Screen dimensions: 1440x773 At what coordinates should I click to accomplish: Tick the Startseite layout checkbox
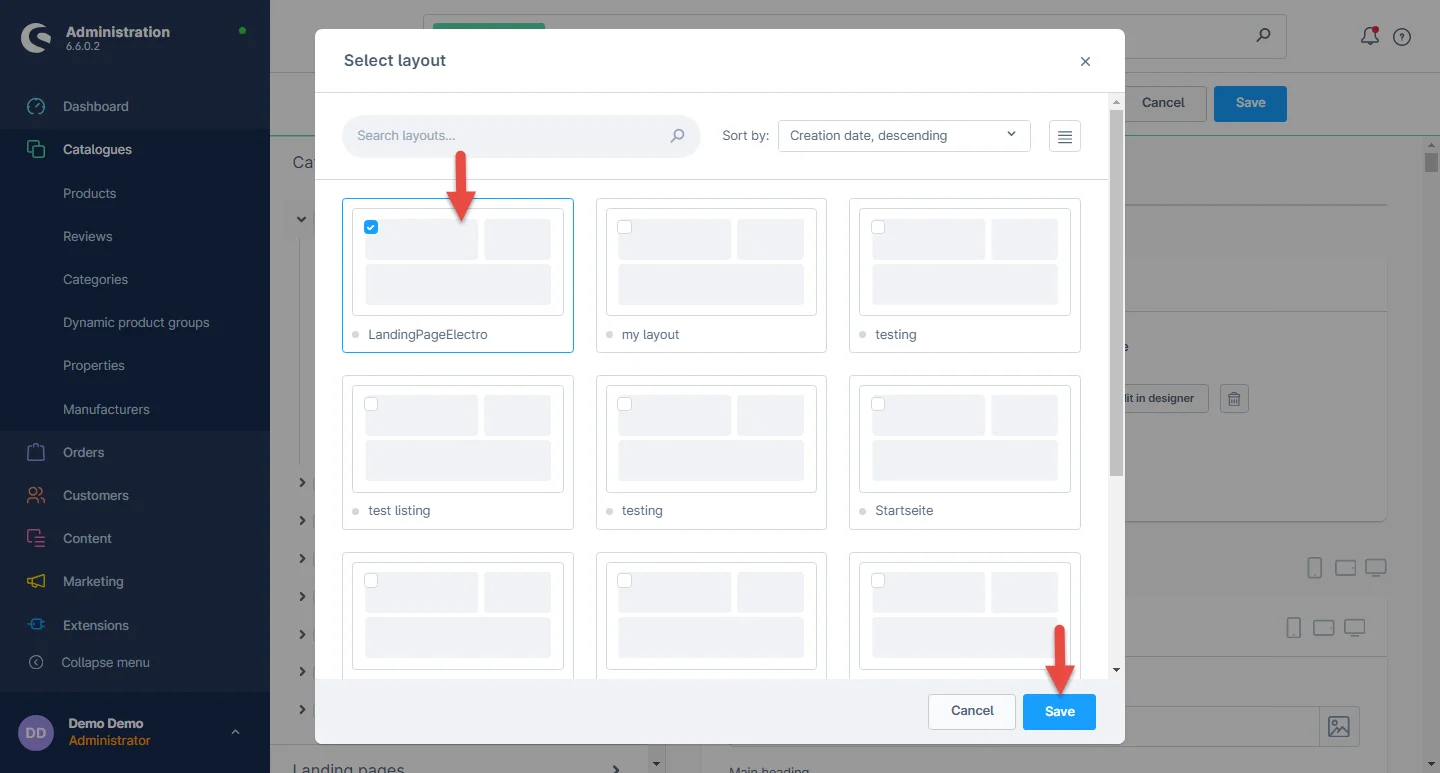tap(878, 404)
